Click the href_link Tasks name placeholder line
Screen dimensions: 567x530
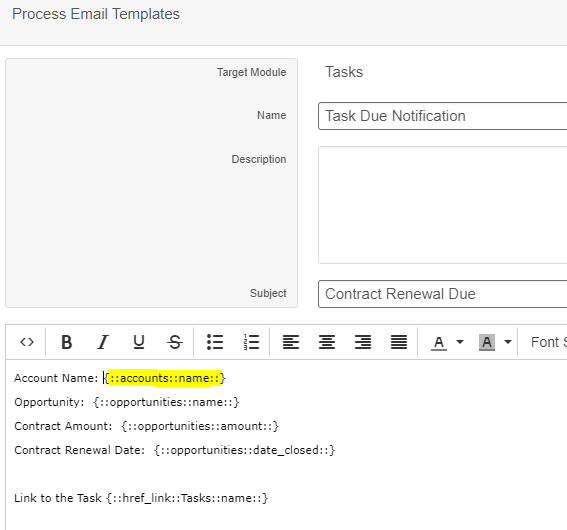141,498
